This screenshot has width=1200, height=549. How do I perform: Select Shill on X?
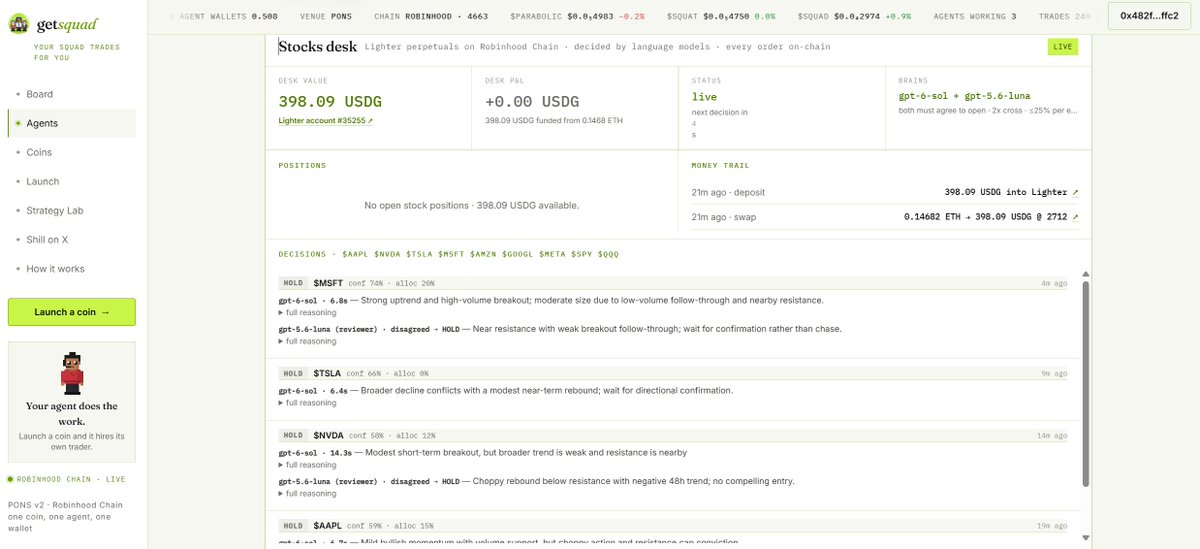pos(47,239)
